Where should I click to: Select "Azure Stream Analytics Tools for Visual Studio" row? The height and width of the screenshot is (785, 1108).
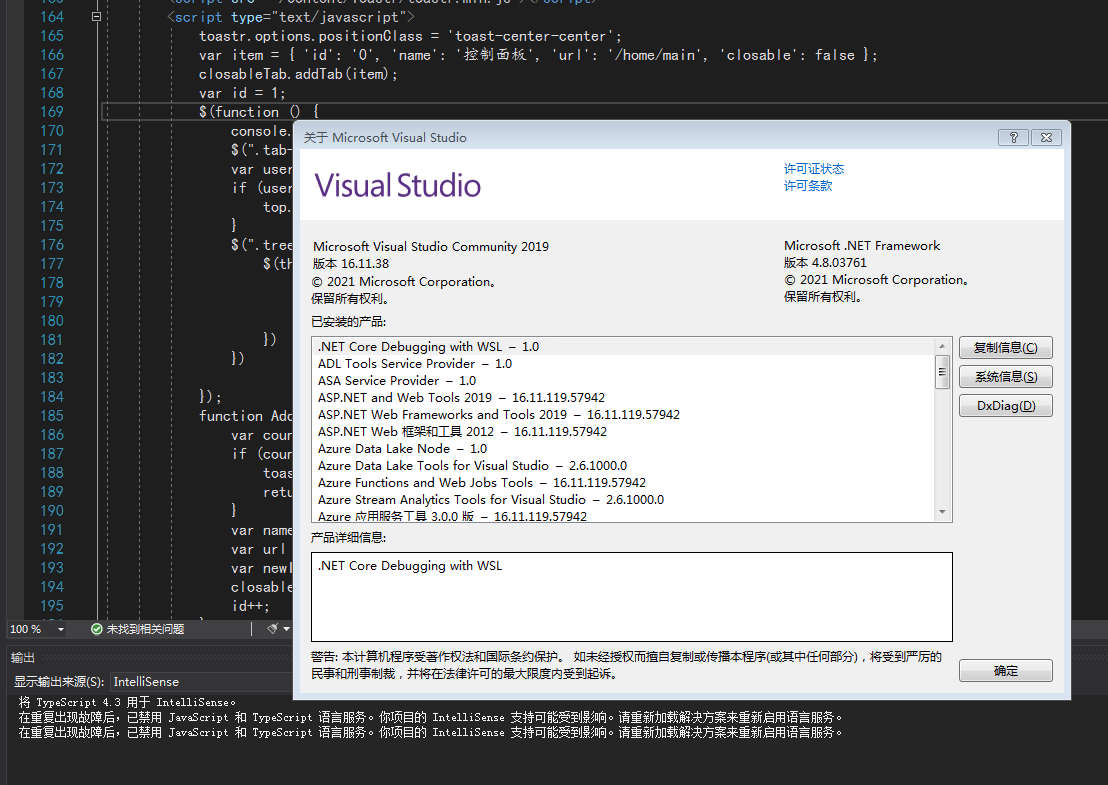[623, 499]
